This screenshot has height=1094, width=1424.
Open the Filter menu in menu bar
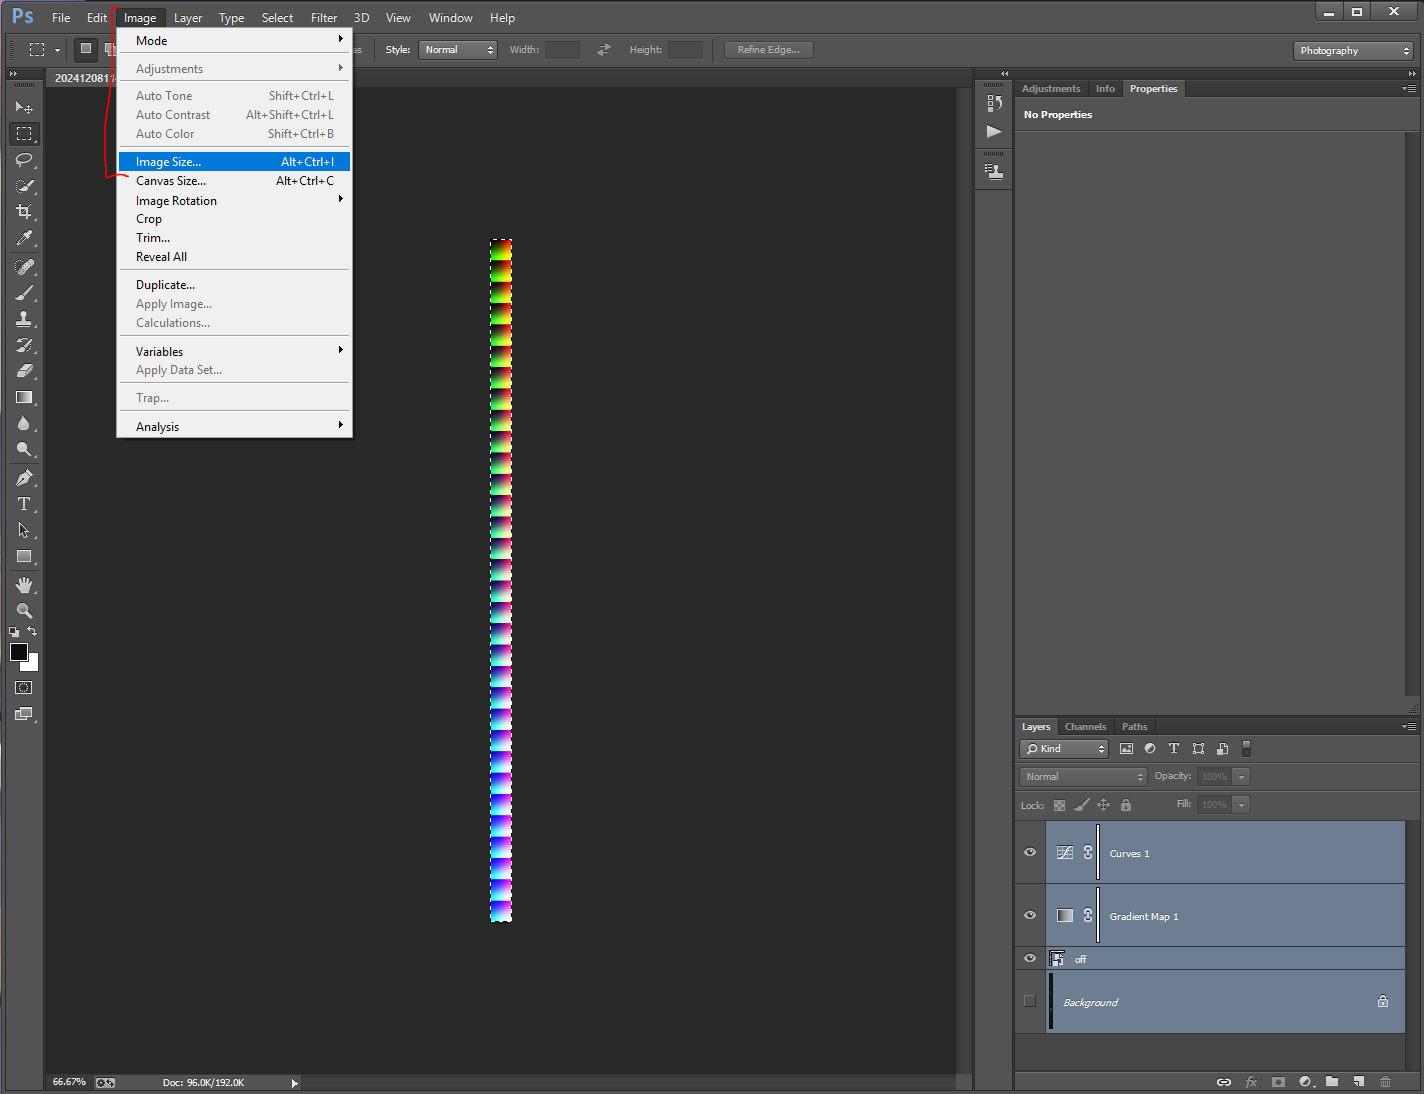(324, 18)
